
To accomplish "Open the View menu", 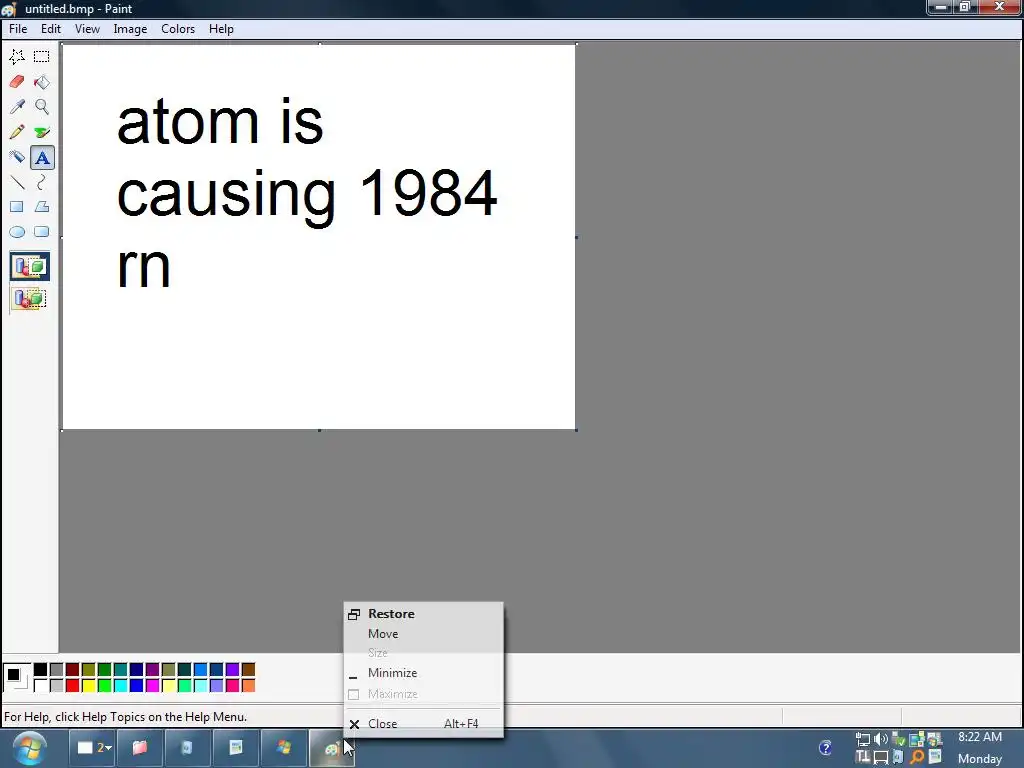I will click(87, 29).
